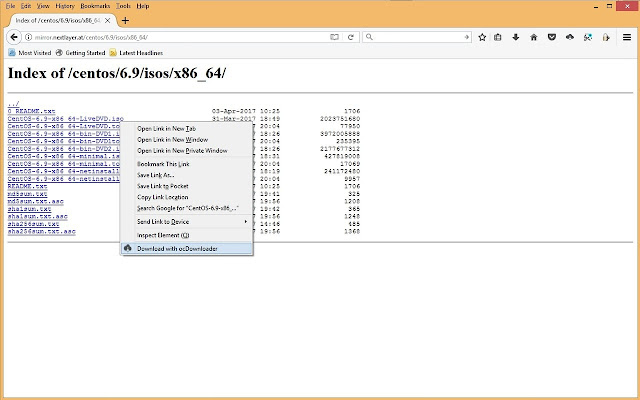Open the View menu
This screenshot has width=640, height=400.
(x=43, y=6)
